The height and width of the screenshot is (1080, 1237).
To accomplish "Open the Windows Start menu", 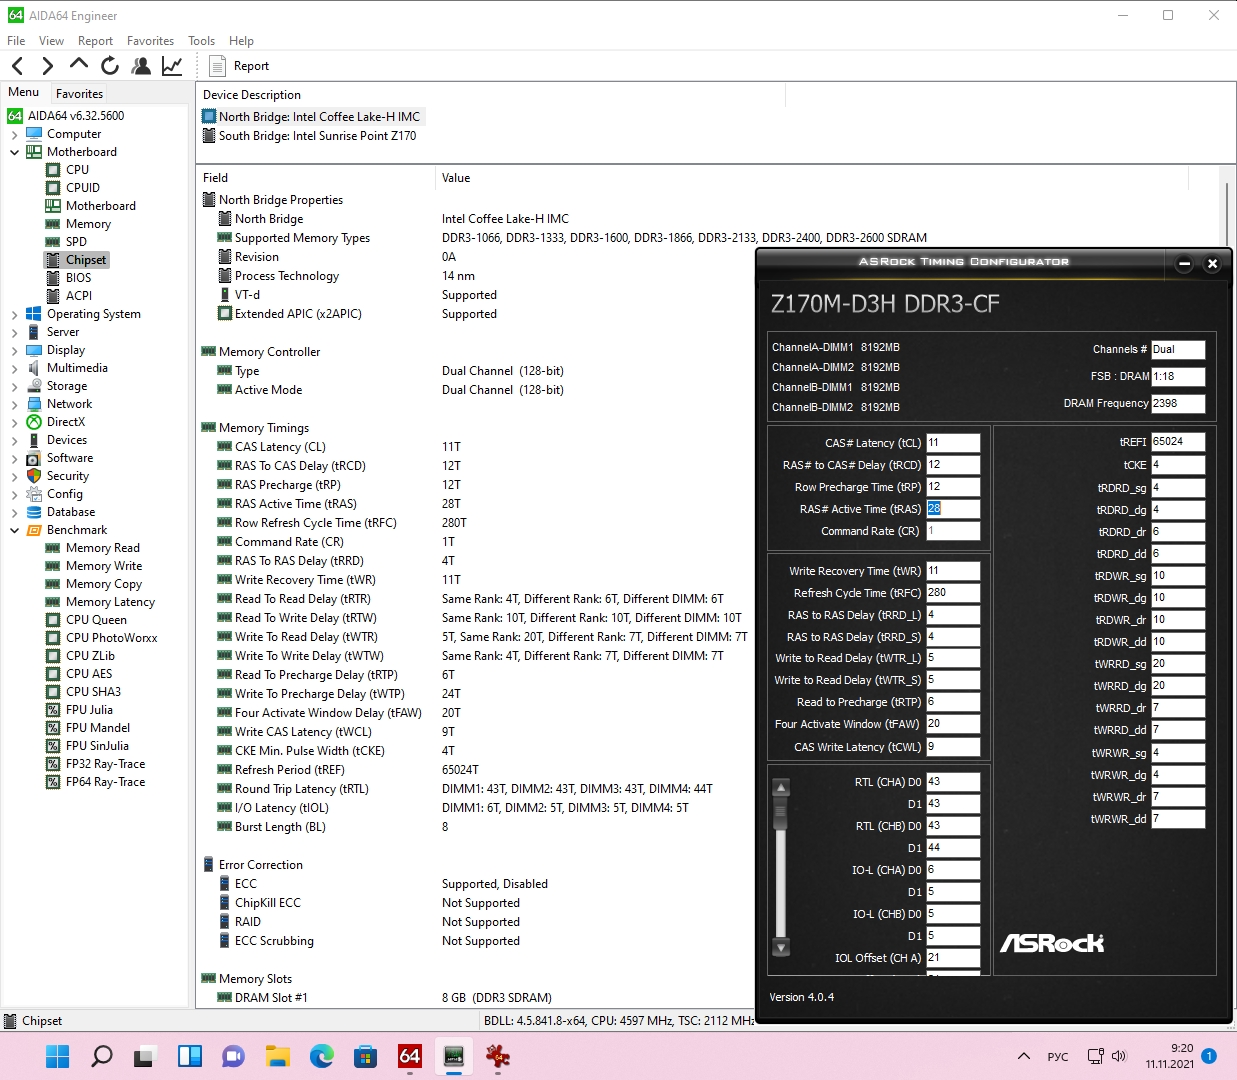I will pos(58,1056).
